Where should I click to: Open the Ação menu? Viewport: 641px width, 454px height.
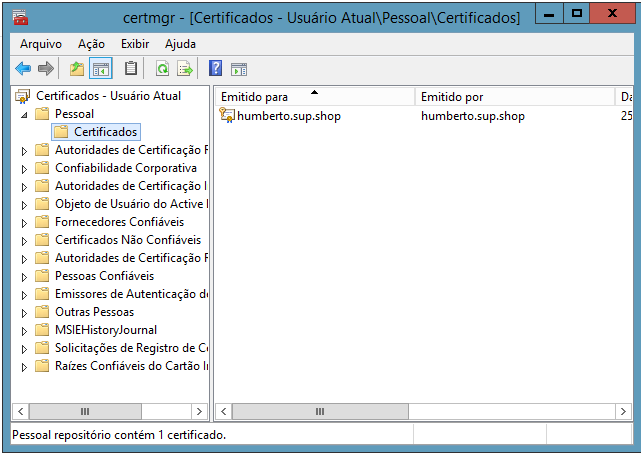pos(91,44)
